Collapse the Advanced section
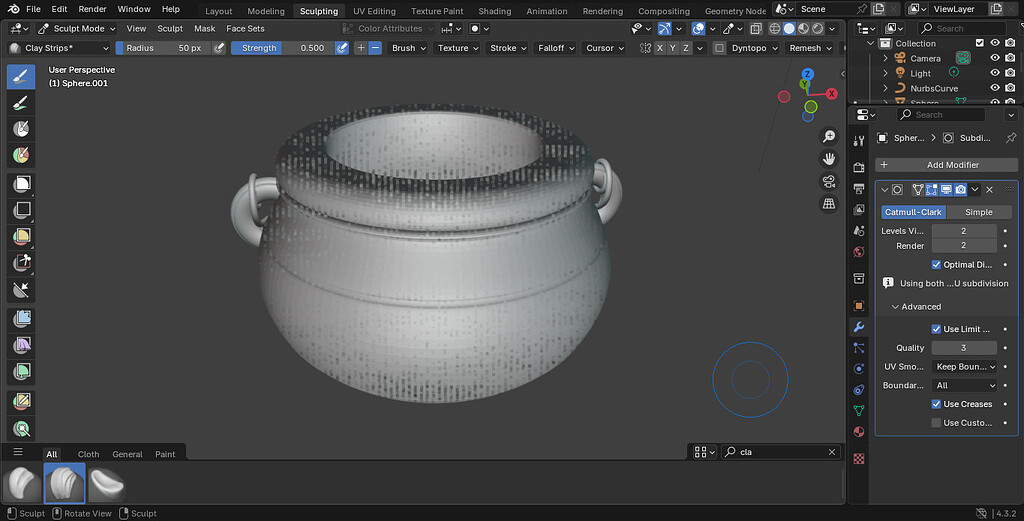The width and height of the screenshot is (1024, 521). click(x=916, y=307)
